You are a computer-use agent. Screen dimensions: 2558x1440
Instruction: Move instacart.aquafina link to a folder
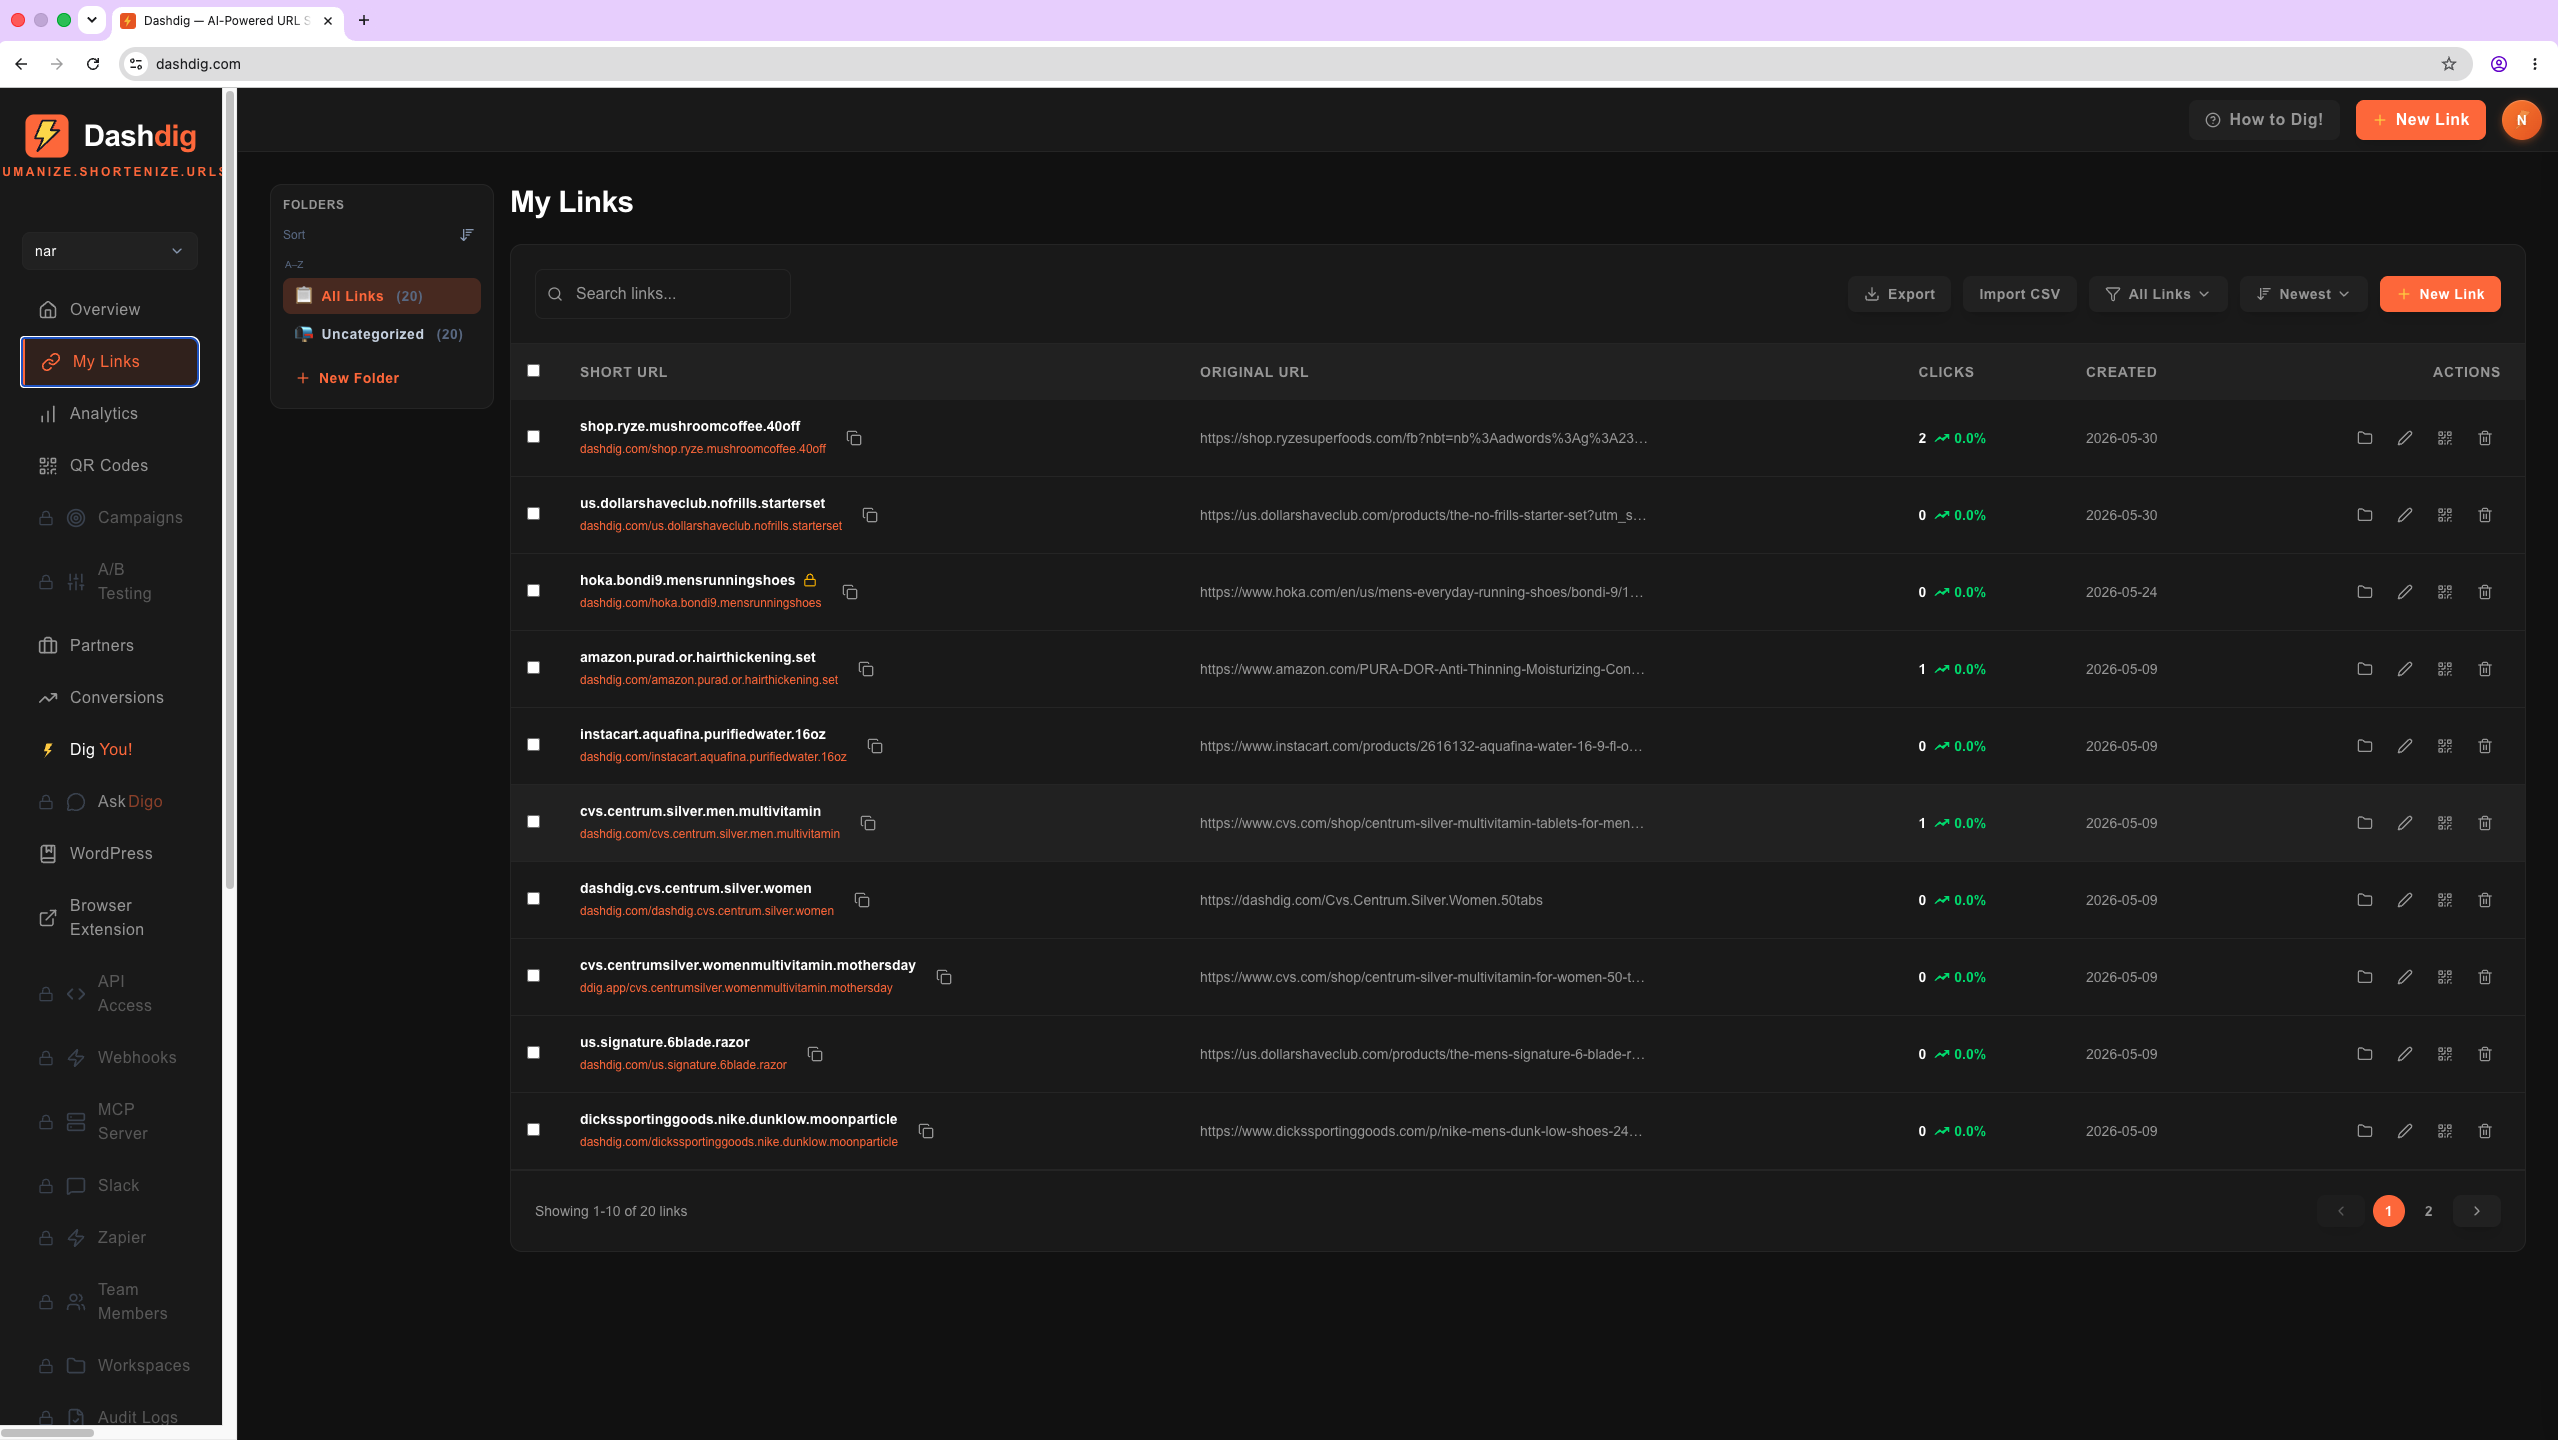tap(2365, 746)
